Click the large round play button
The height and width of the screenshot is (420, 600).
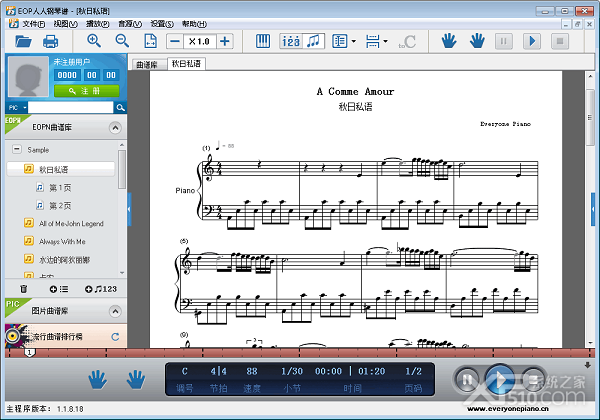(x=500, y=380)
